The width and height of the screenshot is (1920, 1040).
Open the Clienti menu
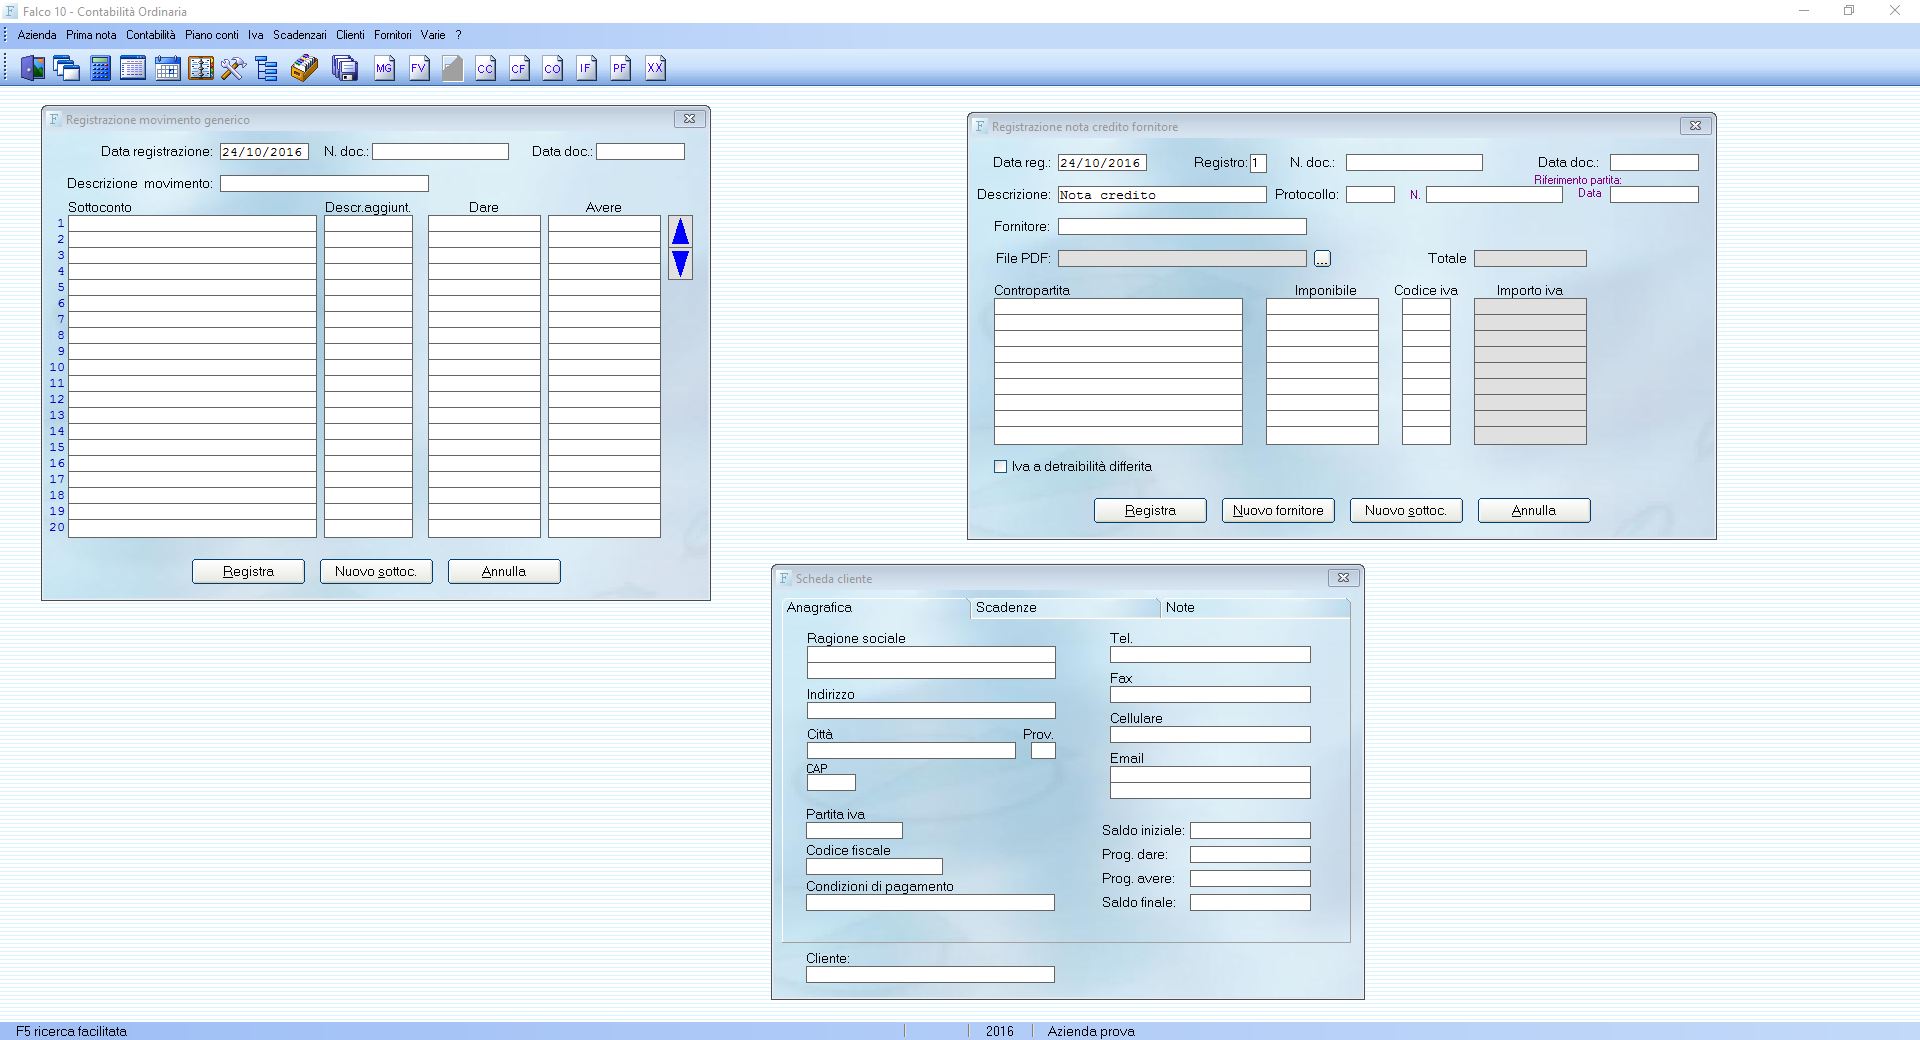(350, 35)
